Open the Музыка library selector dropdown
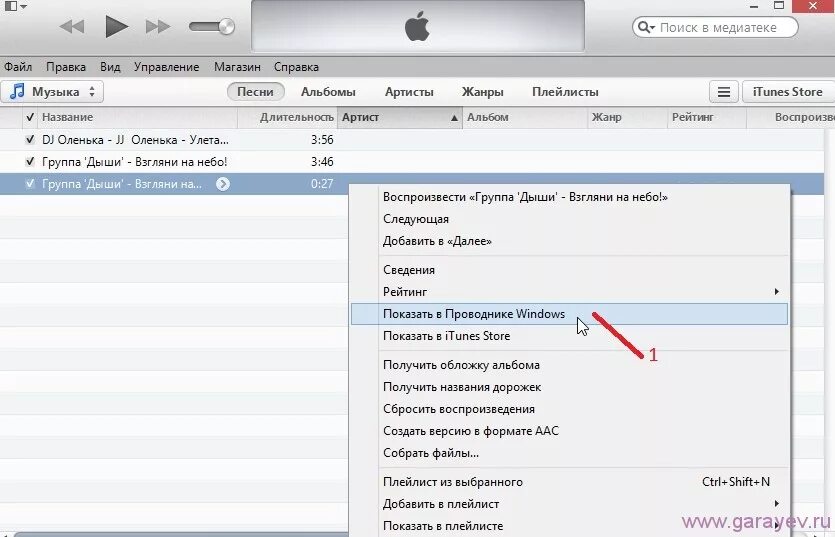 tap(52, 92)
